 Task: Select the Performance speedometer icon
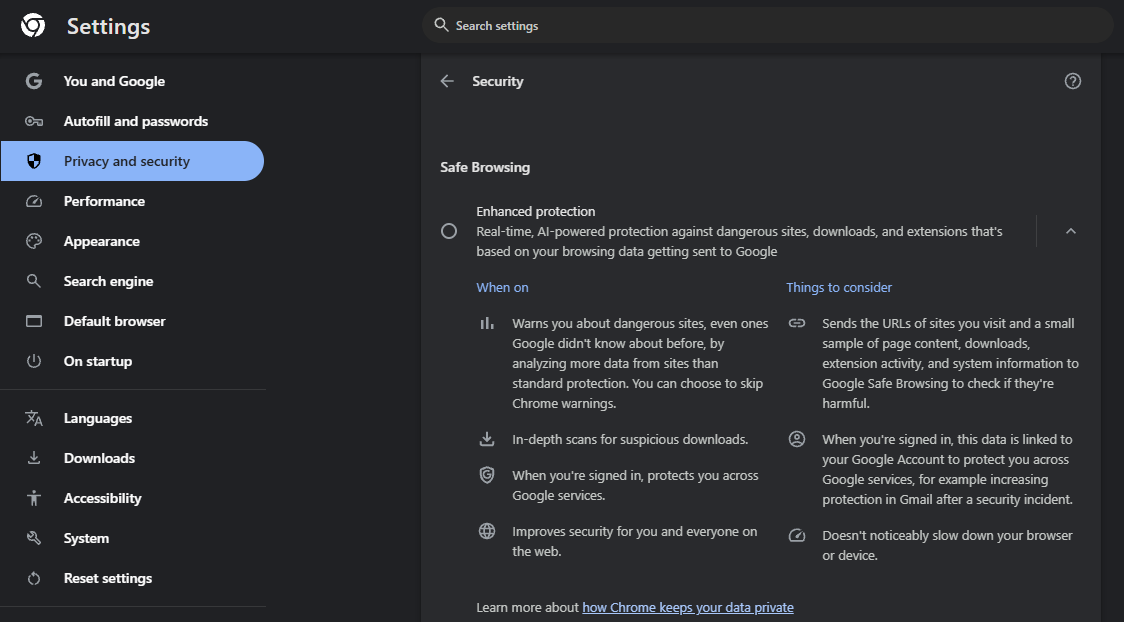(x=33, y=201)
